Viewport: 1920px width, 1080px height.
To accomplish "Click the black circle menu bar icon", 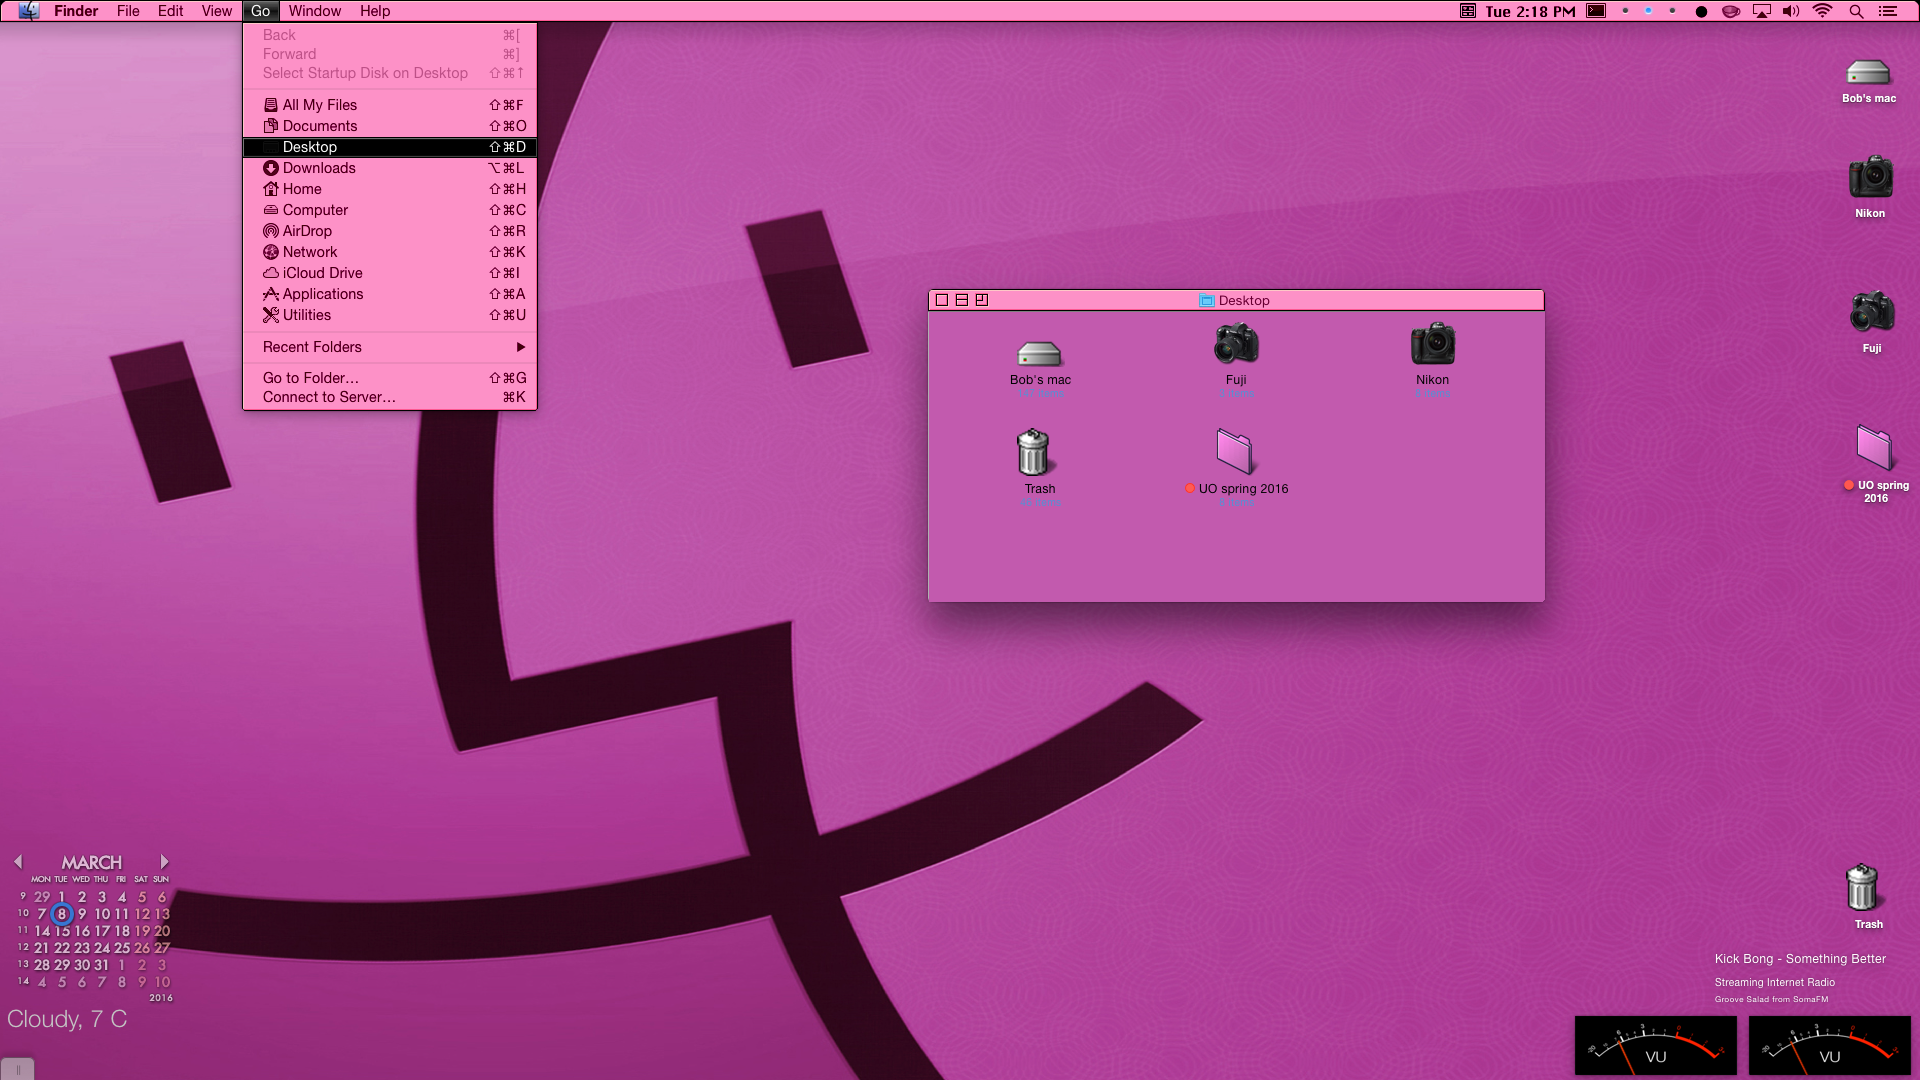I will click(x=1701, y=12).
